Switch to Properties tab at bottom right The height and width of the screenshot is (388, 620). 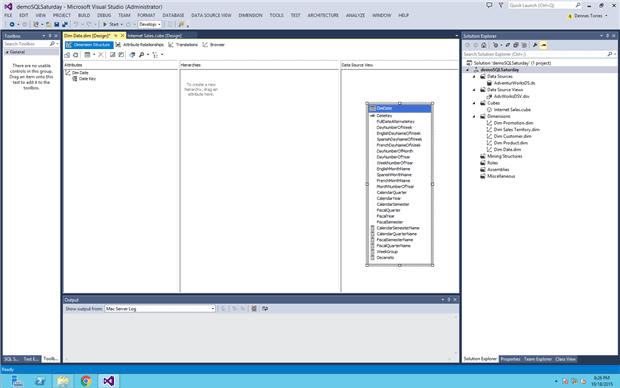point(510,359)
